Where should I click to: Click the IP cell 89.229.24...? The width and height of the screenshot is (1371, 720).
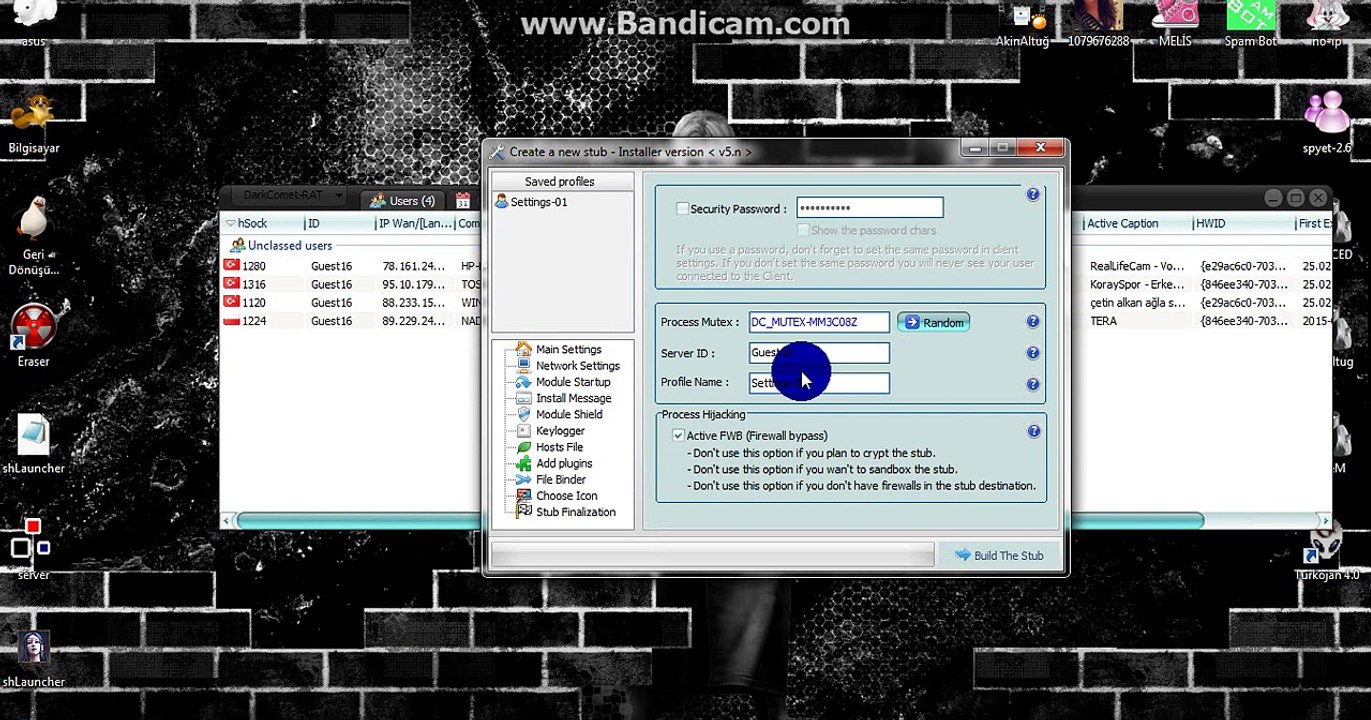click(x=413, y=321)
